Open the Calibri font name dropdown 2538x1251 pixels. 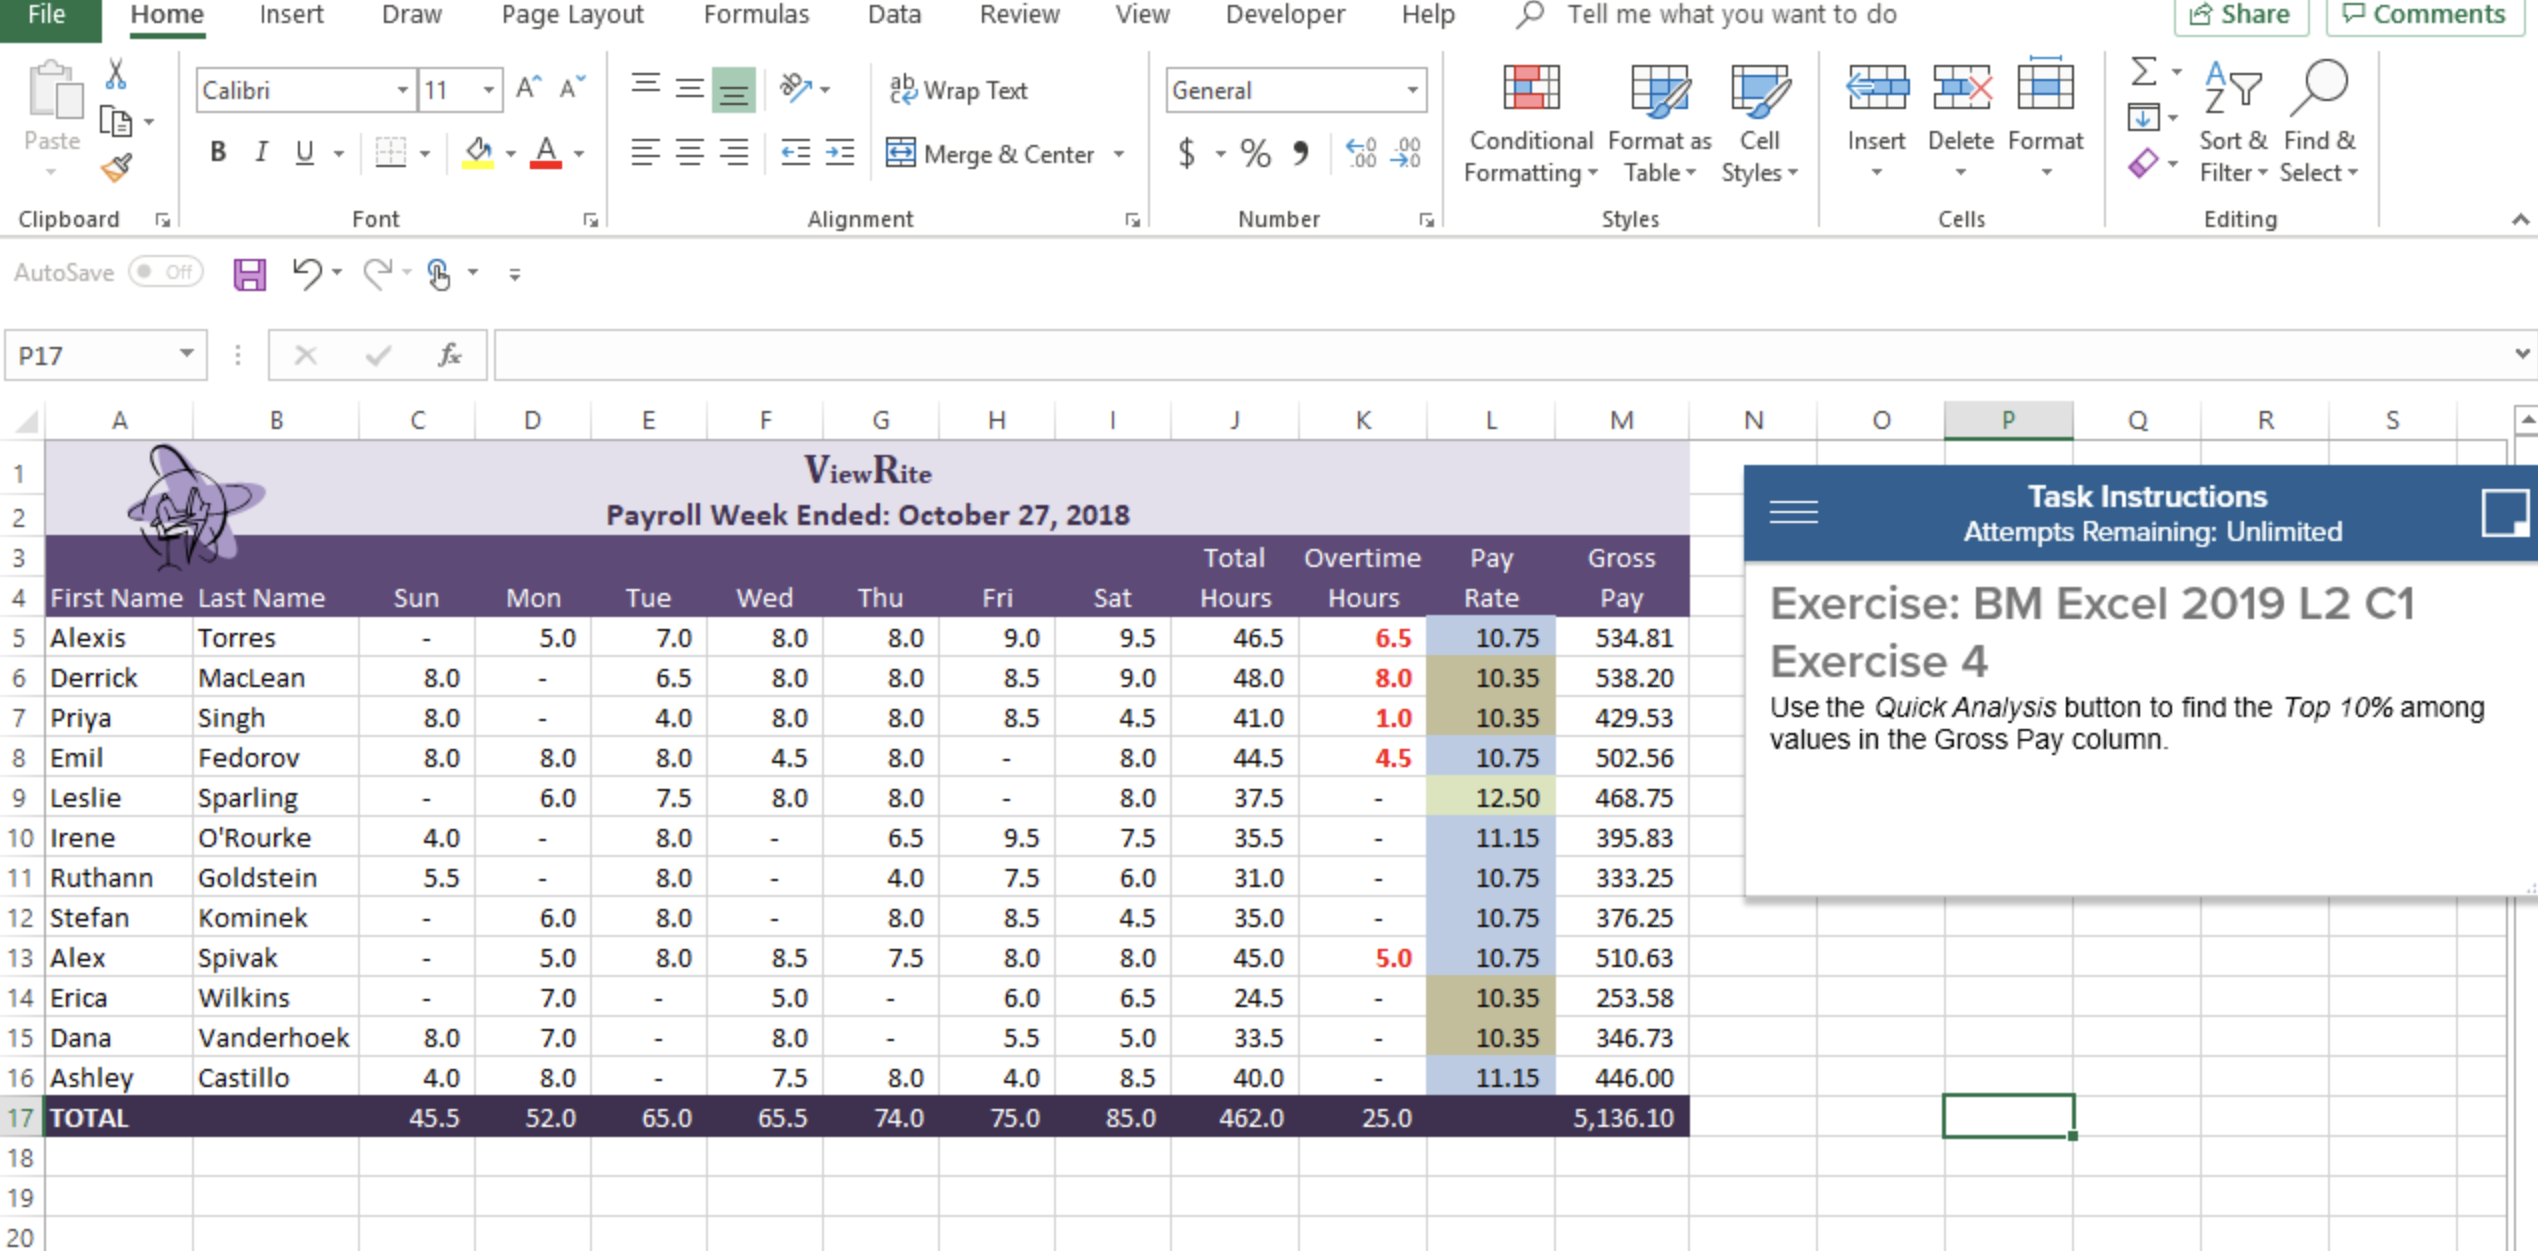(x=402, y=90)
